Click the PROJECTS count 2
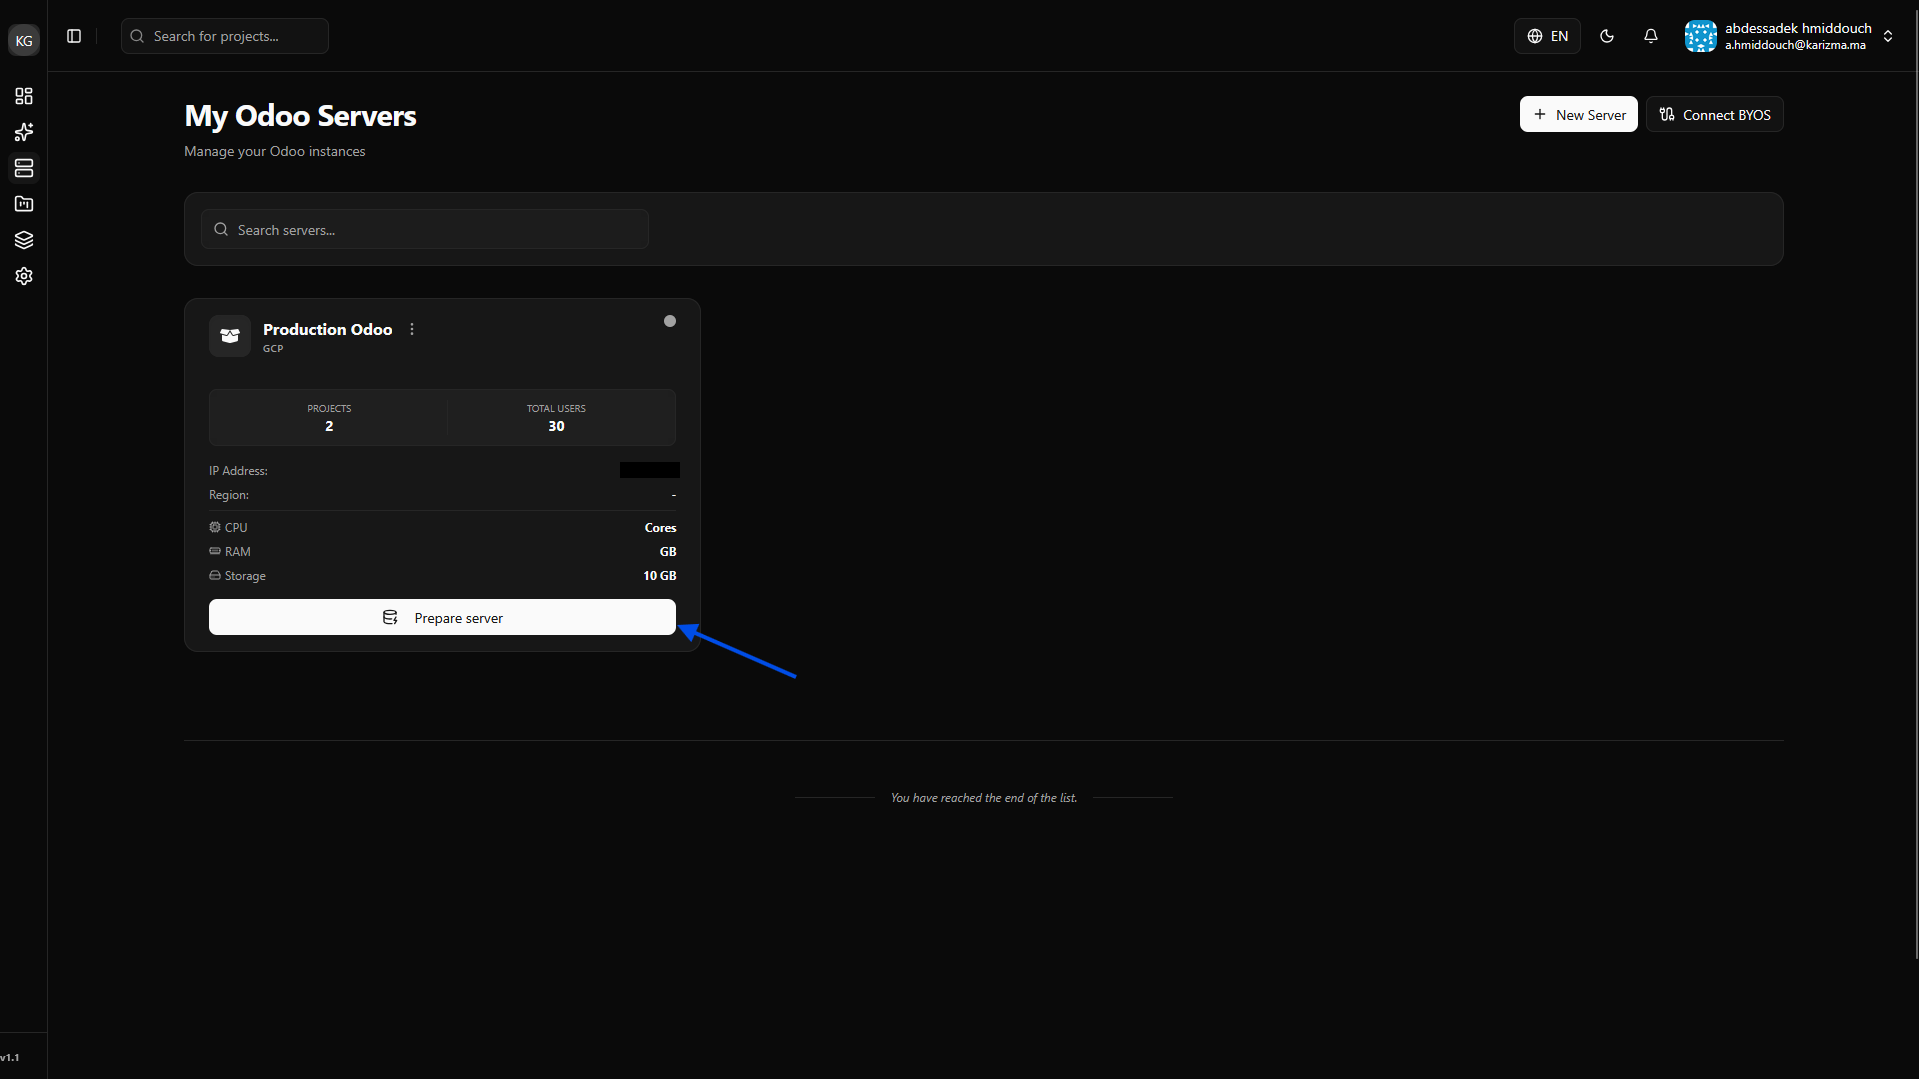The height and width of the screenshot is (1079, 1919). click(x=329, y=426)
